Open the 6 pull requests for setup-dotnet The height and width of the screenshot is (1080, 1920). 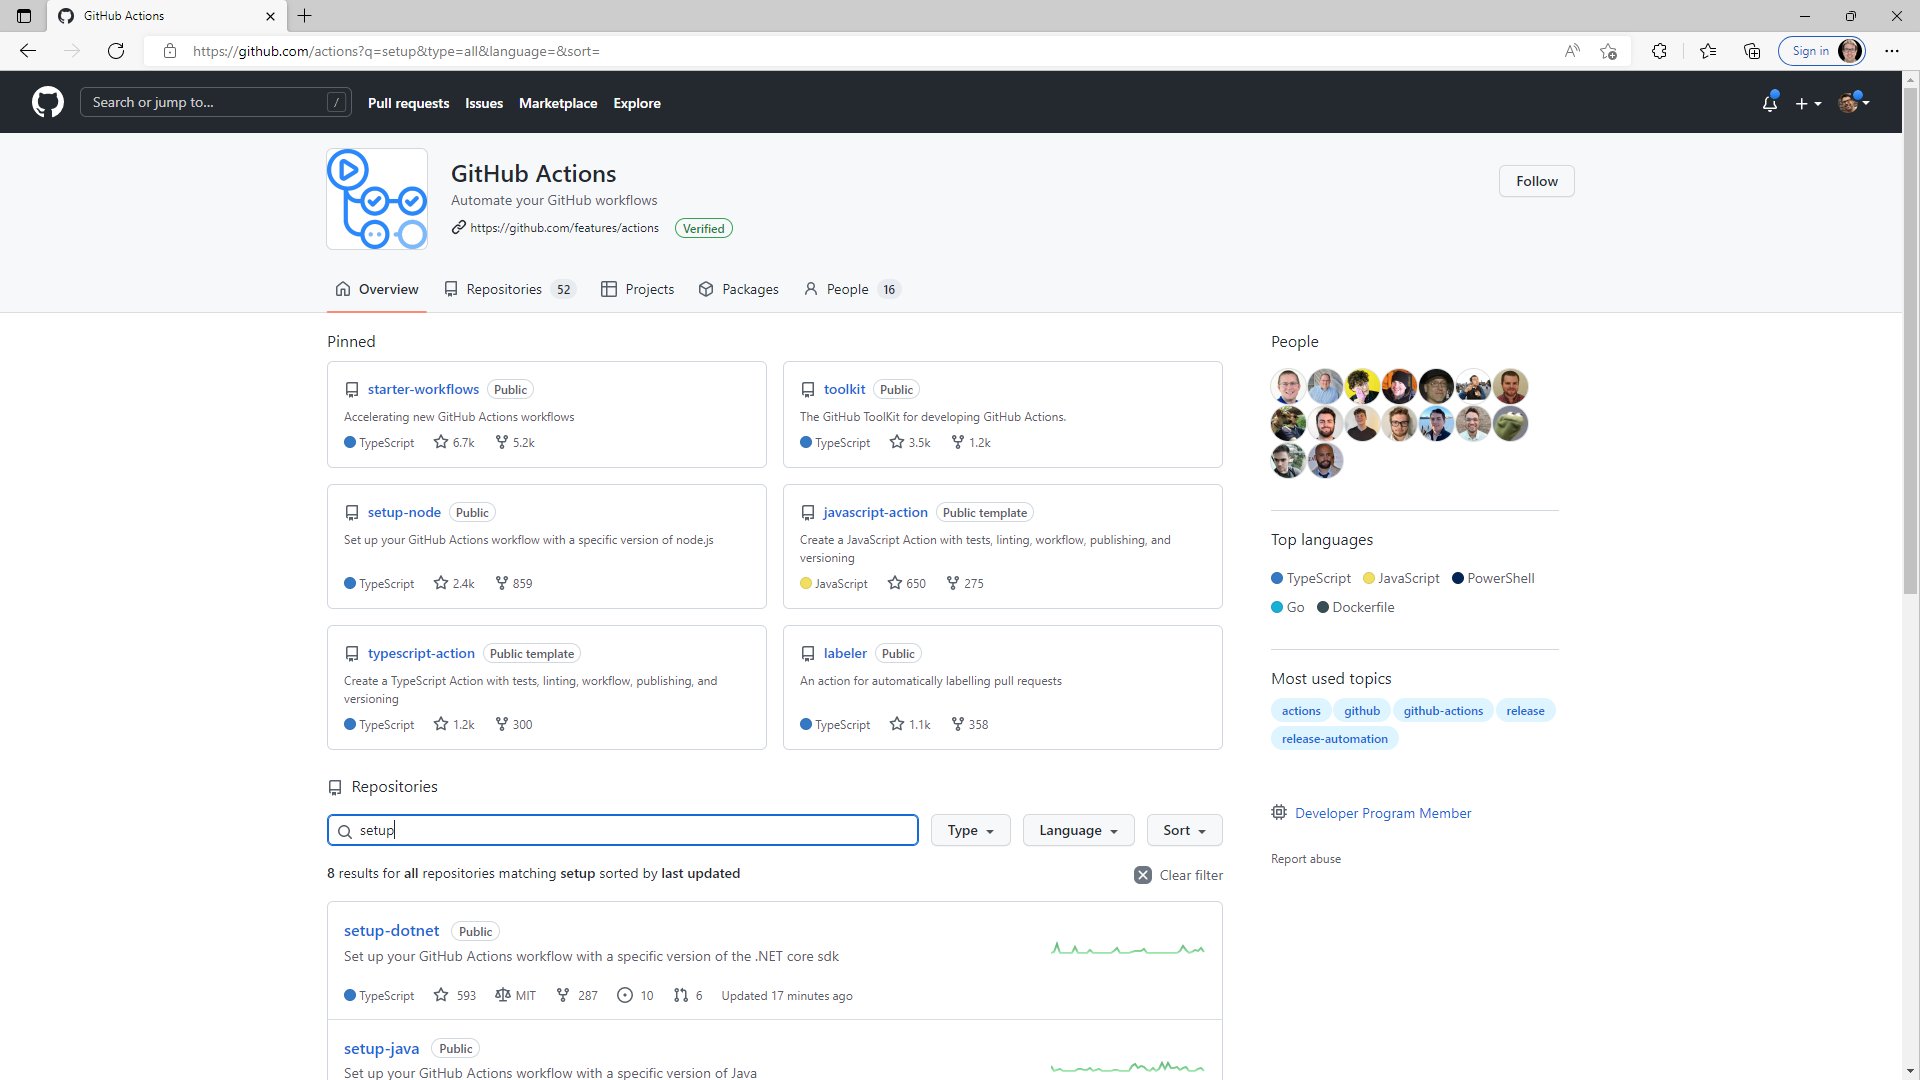coord(688,995)
